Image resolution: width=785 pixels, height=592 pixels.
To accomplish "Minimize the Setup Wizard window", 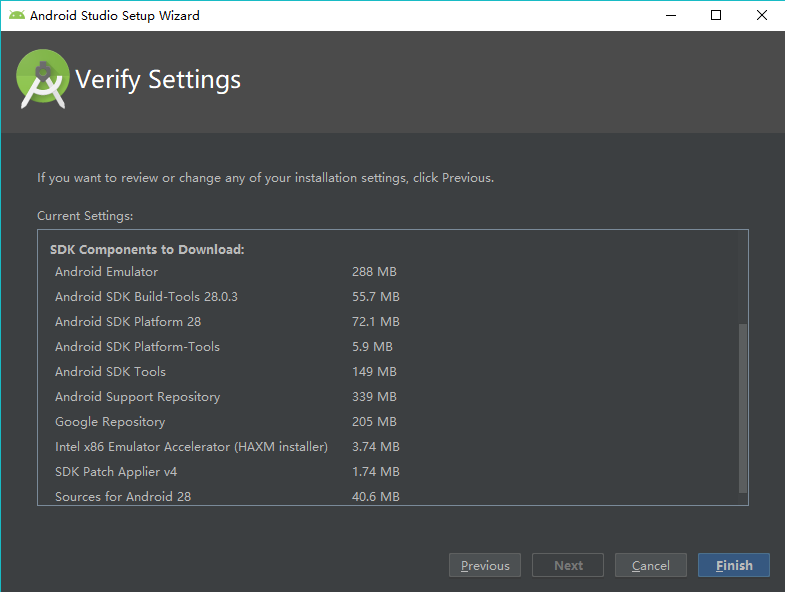I will click(671, 16).
